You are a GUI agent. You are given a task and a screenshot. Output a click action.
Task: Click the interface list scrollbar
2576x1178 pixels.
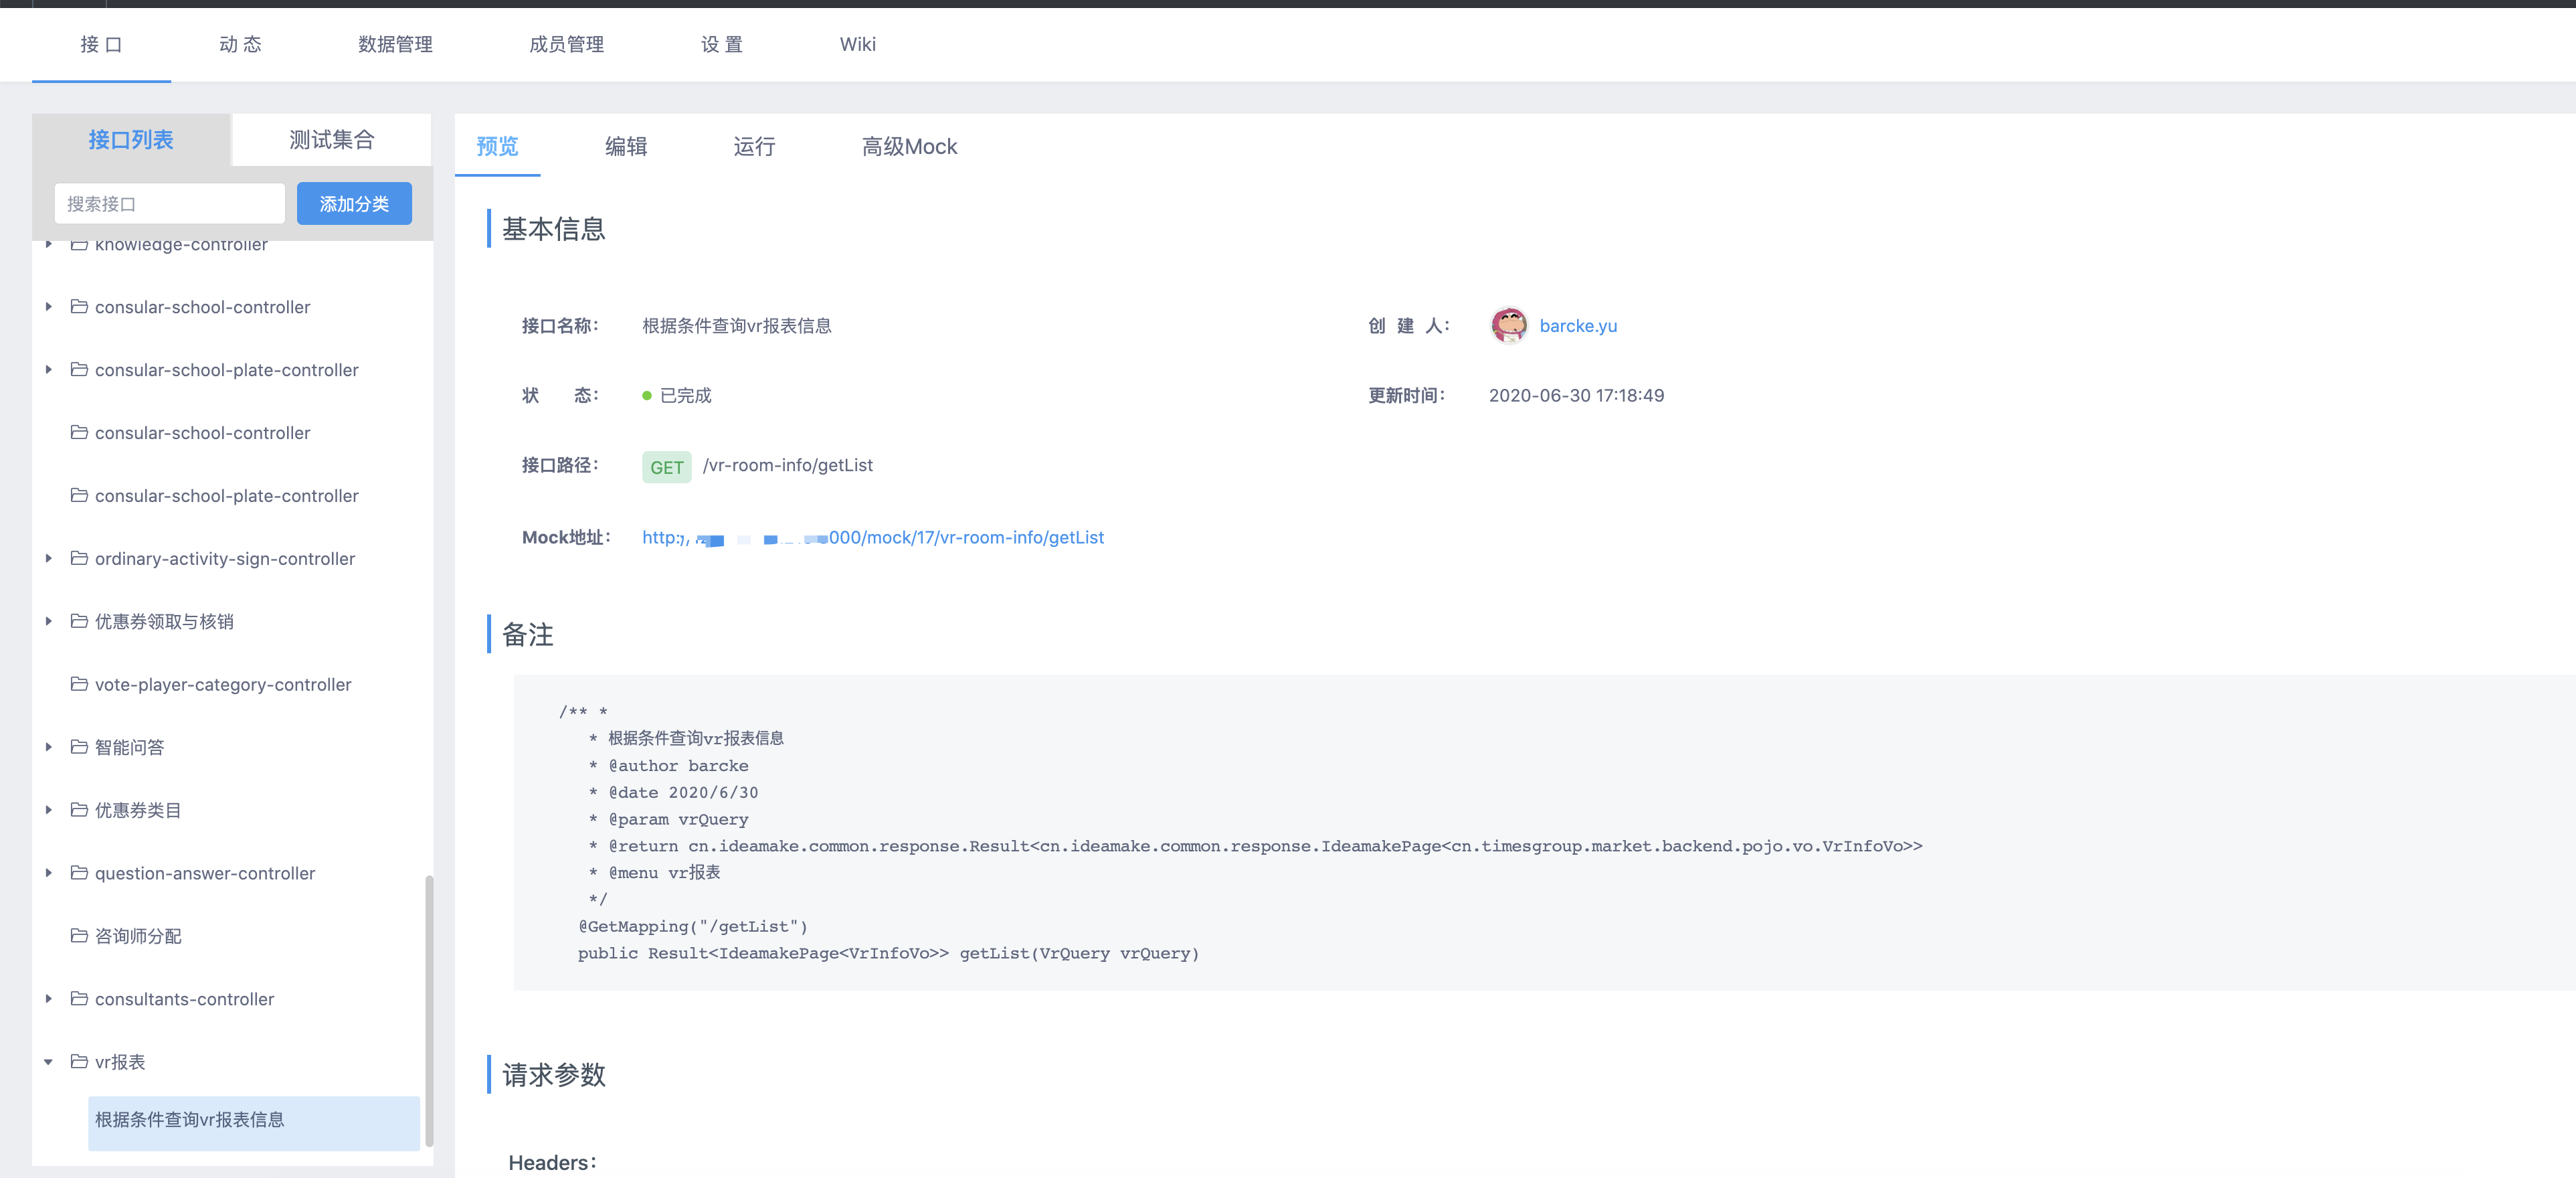pyautogui.click(x=429, y=1010)
